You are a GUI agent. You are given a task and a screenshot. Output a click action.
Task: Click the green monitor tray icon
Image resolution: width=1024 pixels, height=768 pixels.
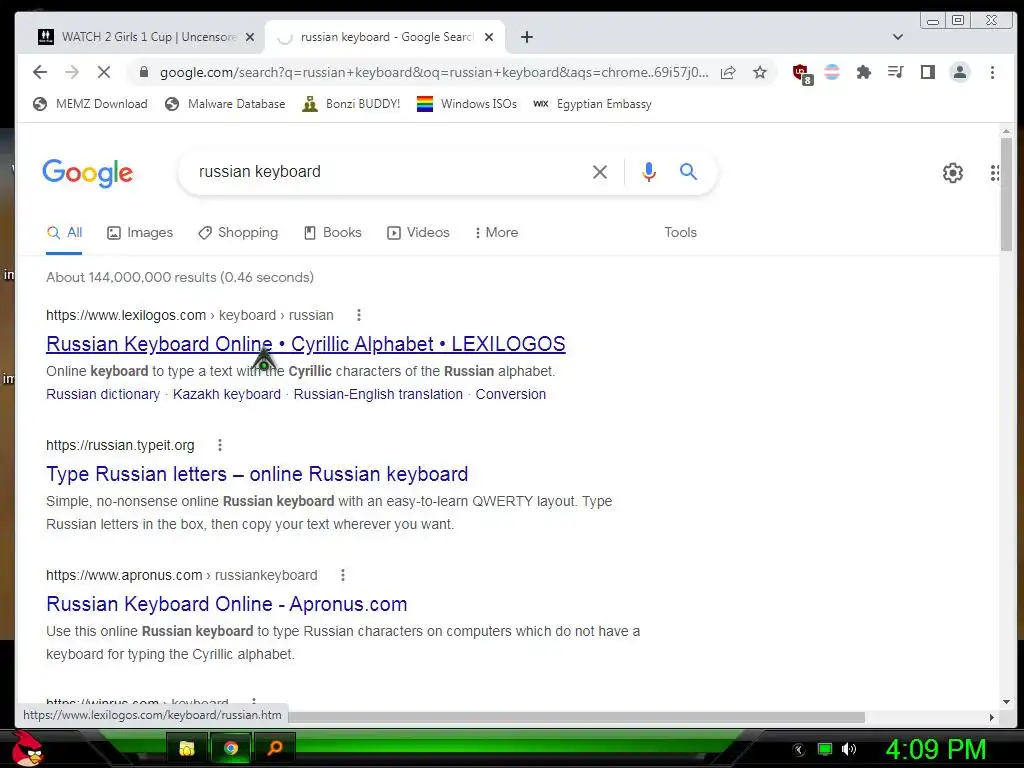click(x=825, y=749)
